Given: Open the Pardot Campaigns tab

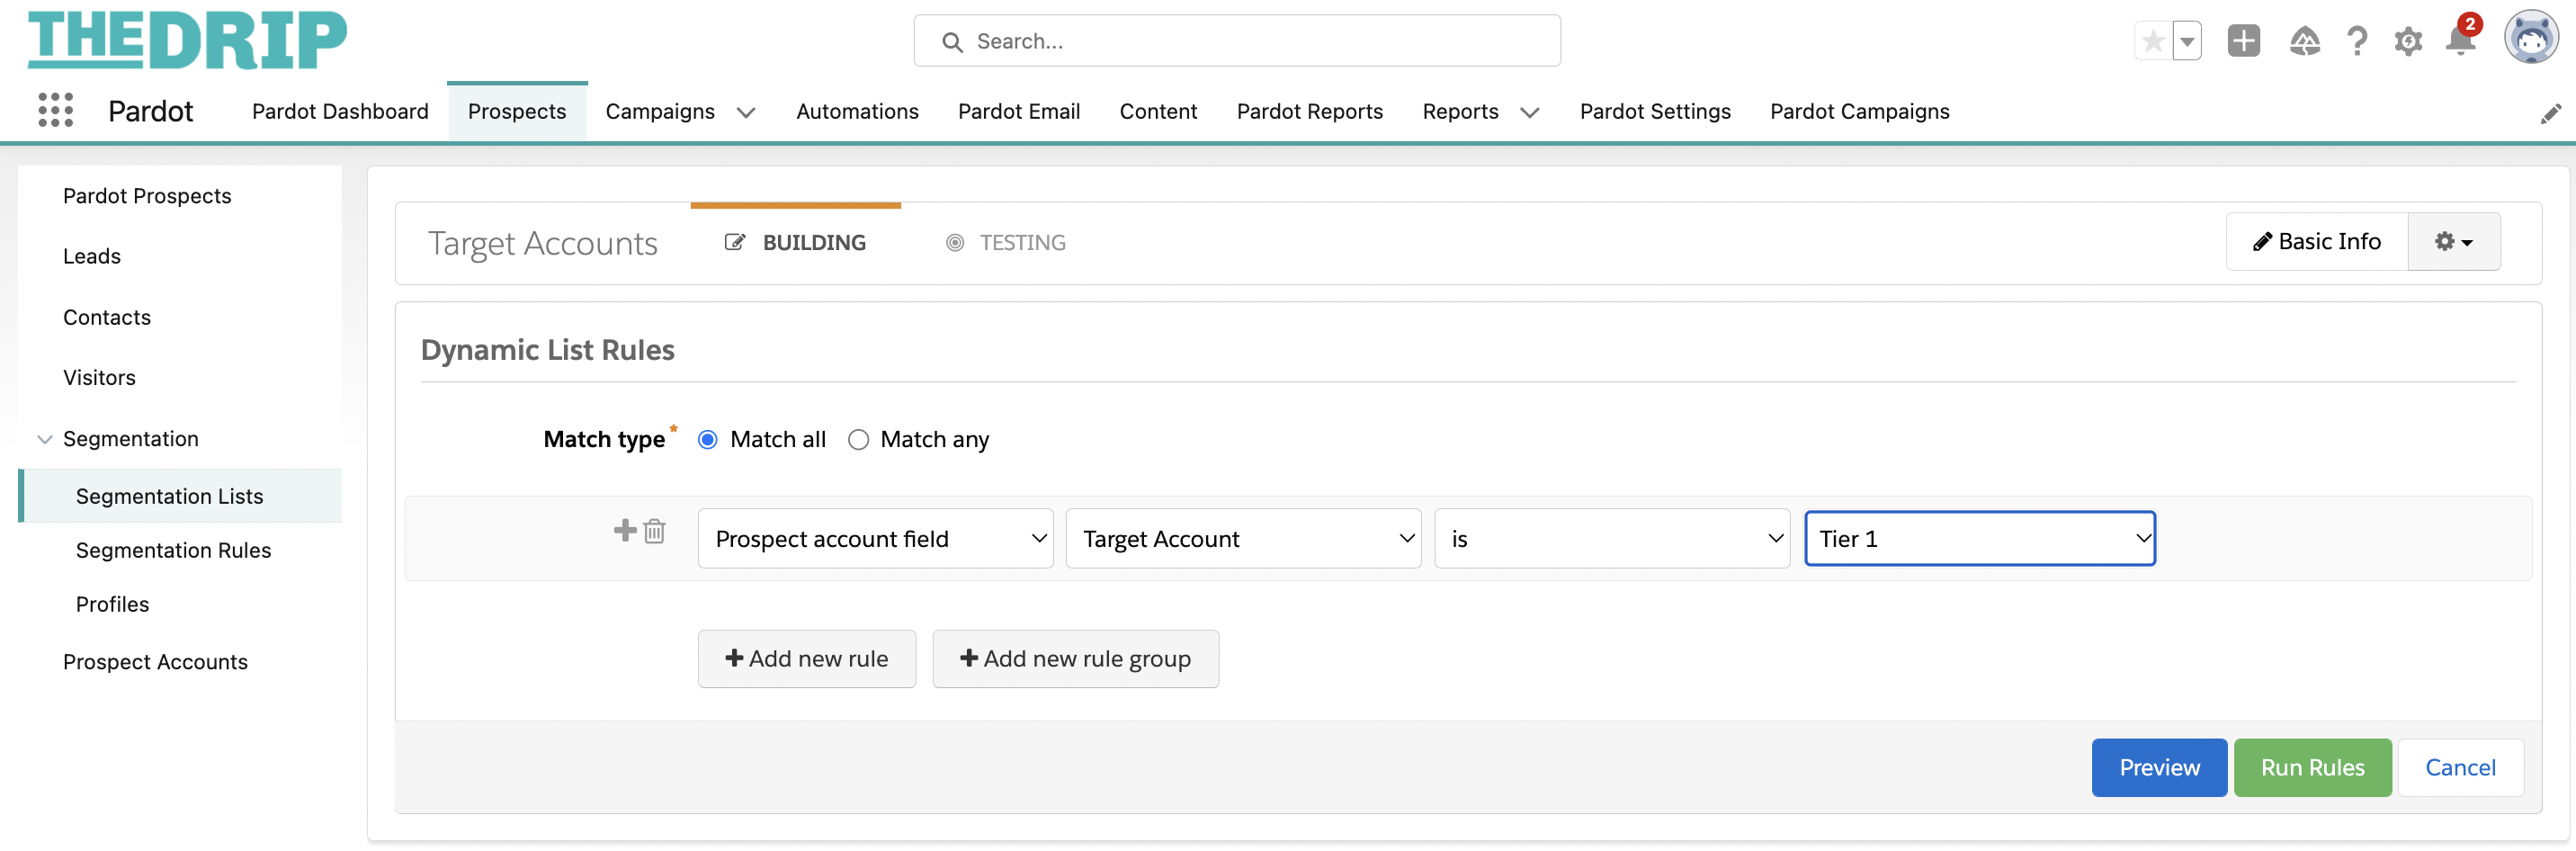Looking at the screenshot, I should coord(1860,111).
